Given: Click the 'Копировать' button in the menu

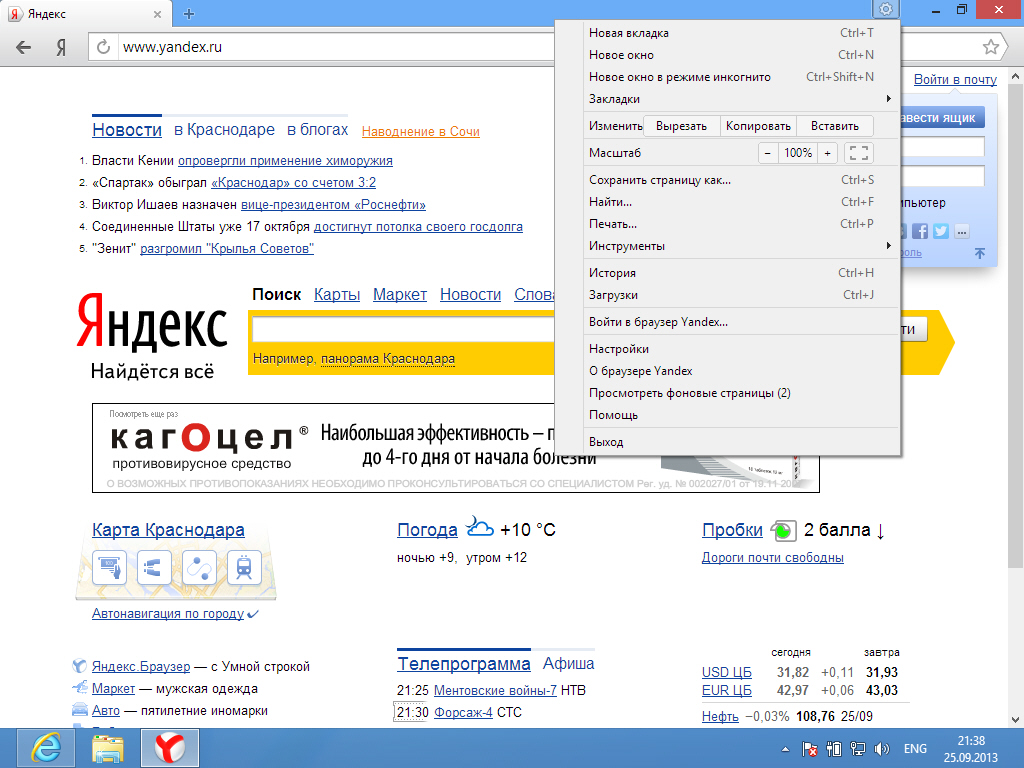Looking at the screenshot, I should [758, 126].
